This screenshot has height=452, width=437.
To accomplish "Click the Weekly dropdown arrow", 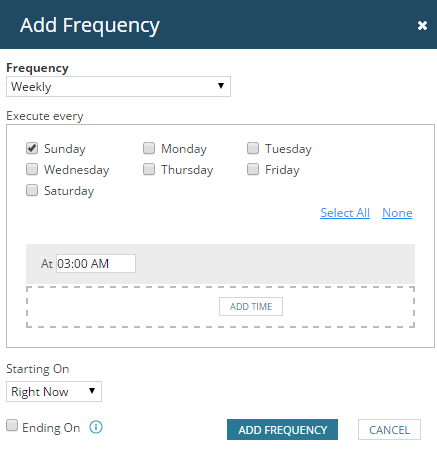I will pyautogui.click(x=221, y=86).
